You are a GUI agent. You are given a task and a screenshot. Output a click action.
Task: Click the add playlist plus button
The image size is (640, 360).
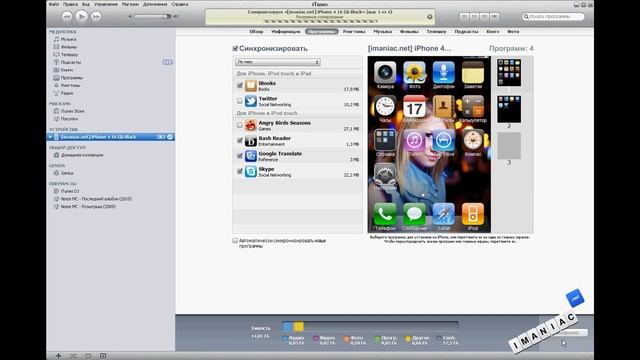(58, 356)
